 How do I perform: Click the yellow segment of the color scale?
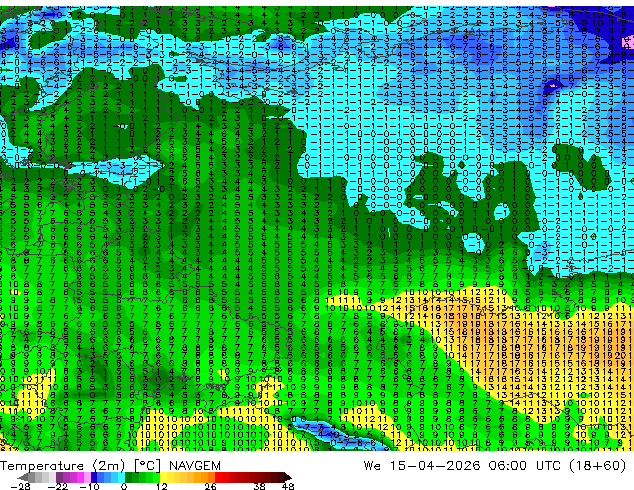(x=163, y=477)
